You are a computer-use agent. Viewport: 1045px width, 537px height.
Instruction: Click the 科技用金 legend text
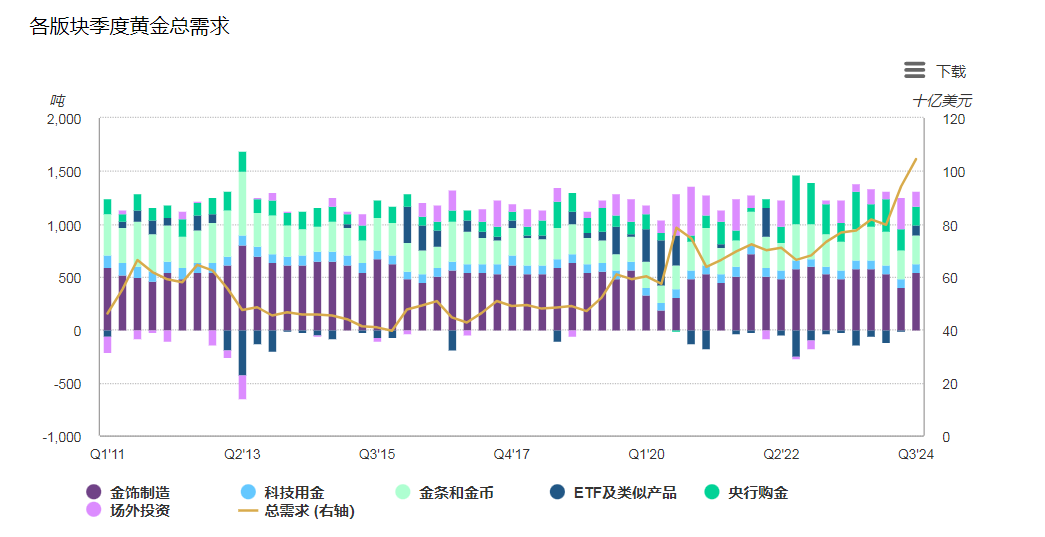[x=295, y=492]
